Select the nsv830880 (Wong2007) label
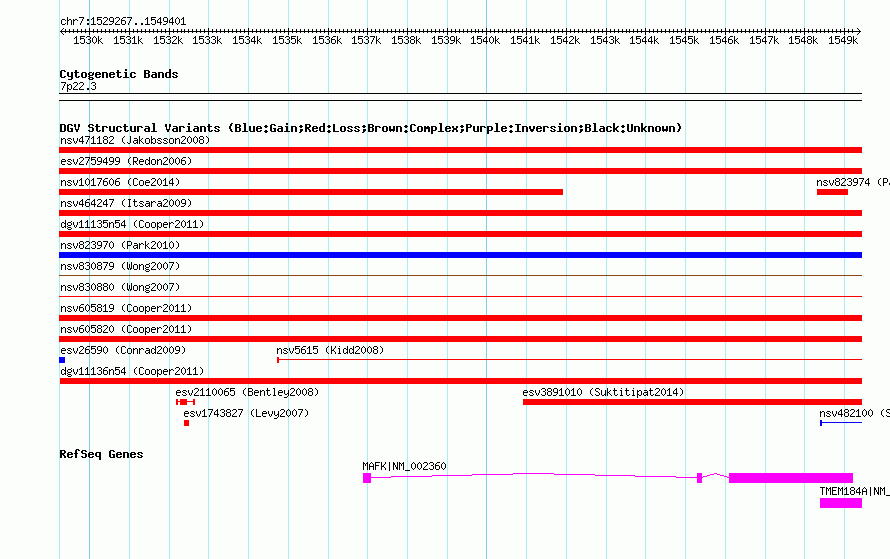Image resolution: width=890 pixels, height=559 pixels. click(120, 287)
